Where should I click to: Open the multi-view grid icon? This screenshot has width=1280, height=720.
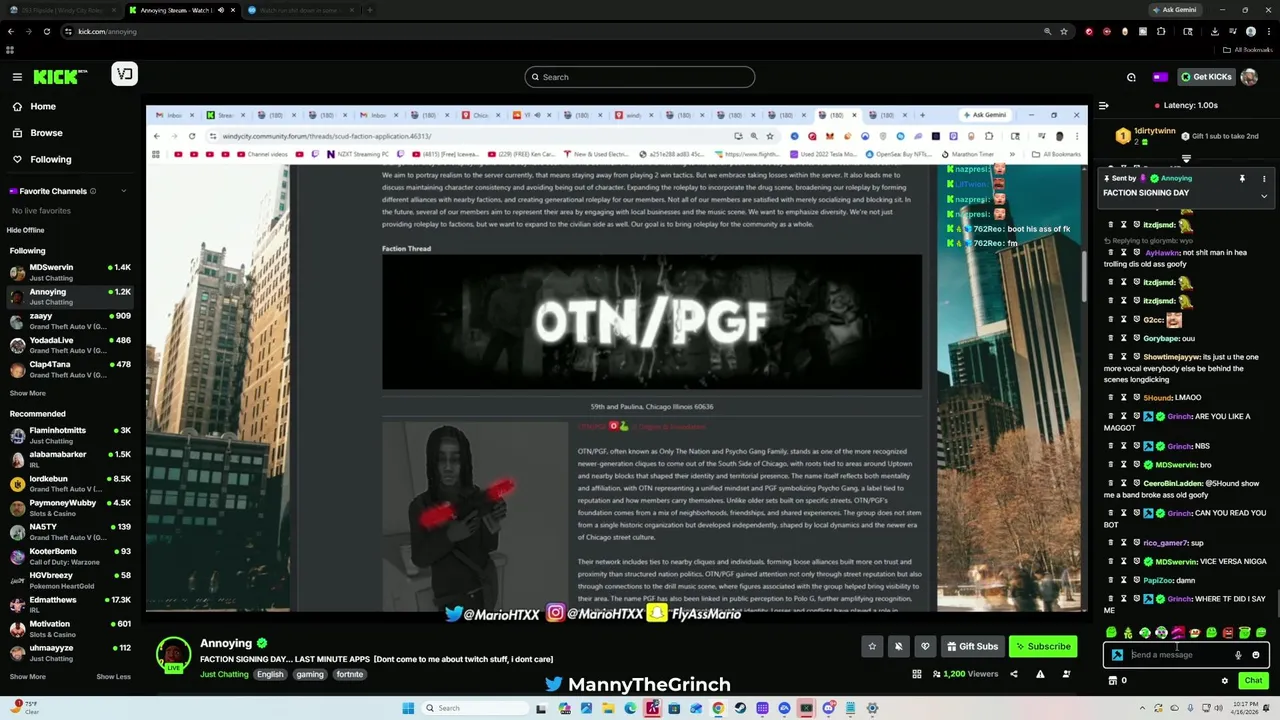pos(917,674)
